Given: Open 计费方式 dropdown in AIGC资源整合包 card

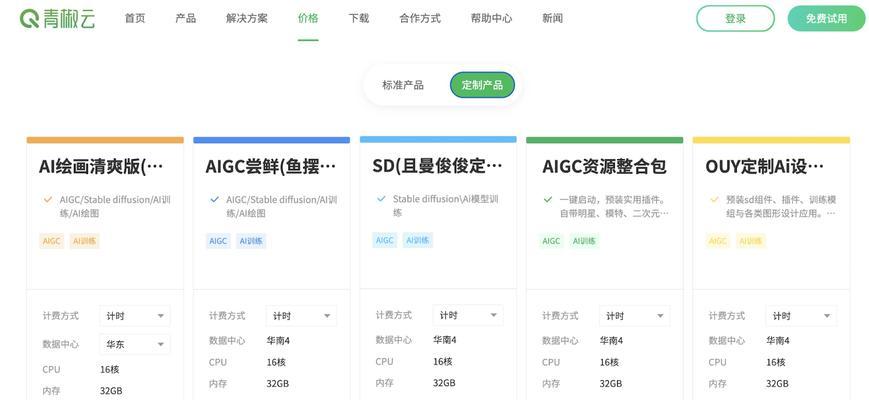Looking at the screenshot, I should (x=635, y=316).
